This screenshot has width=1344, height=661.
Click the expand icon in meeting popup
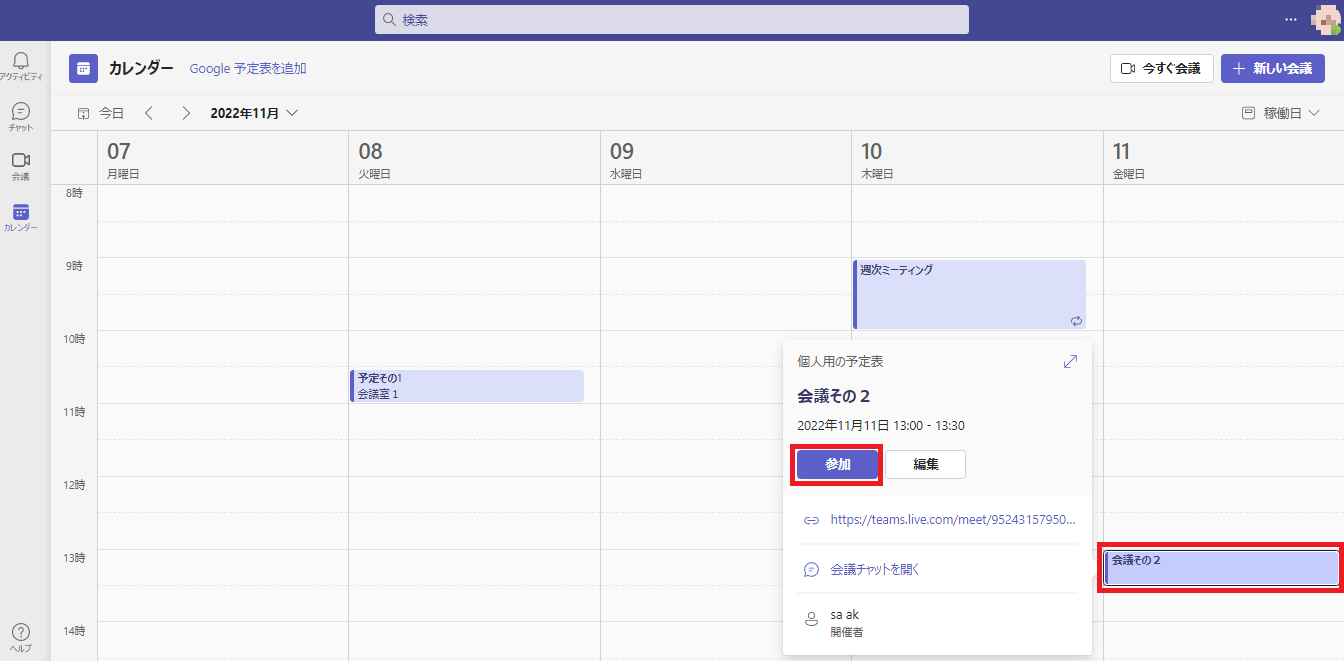[x=1070, y=361]
